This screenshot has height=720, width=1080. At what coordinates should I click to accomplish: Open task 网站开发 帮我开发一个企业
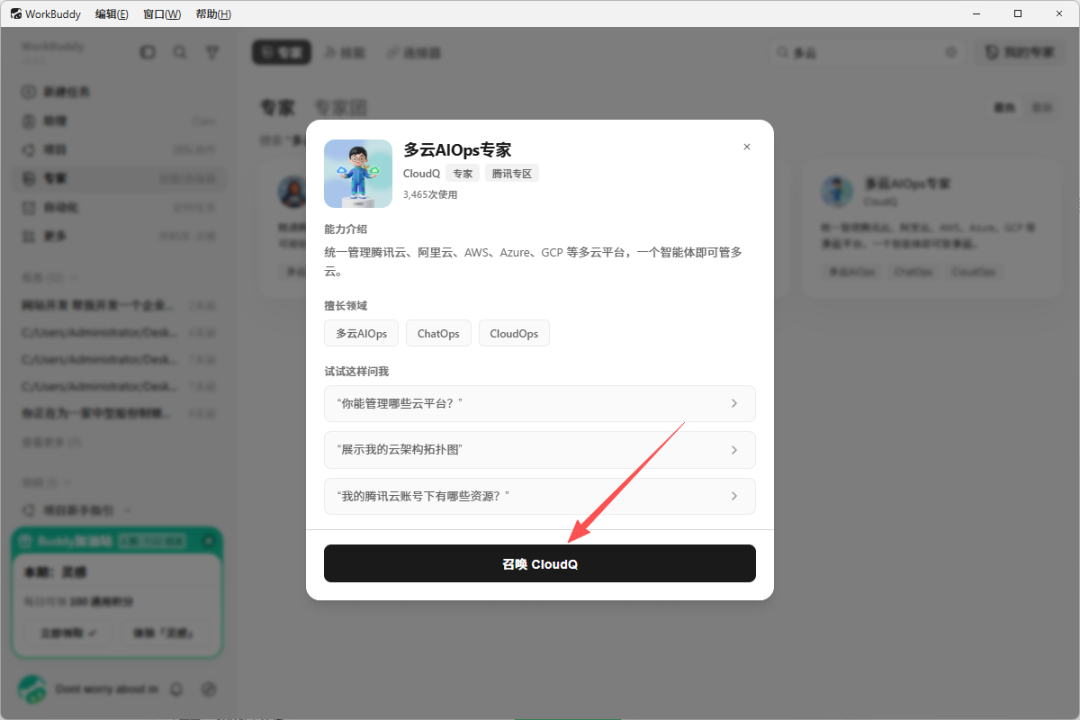point(118,305)
